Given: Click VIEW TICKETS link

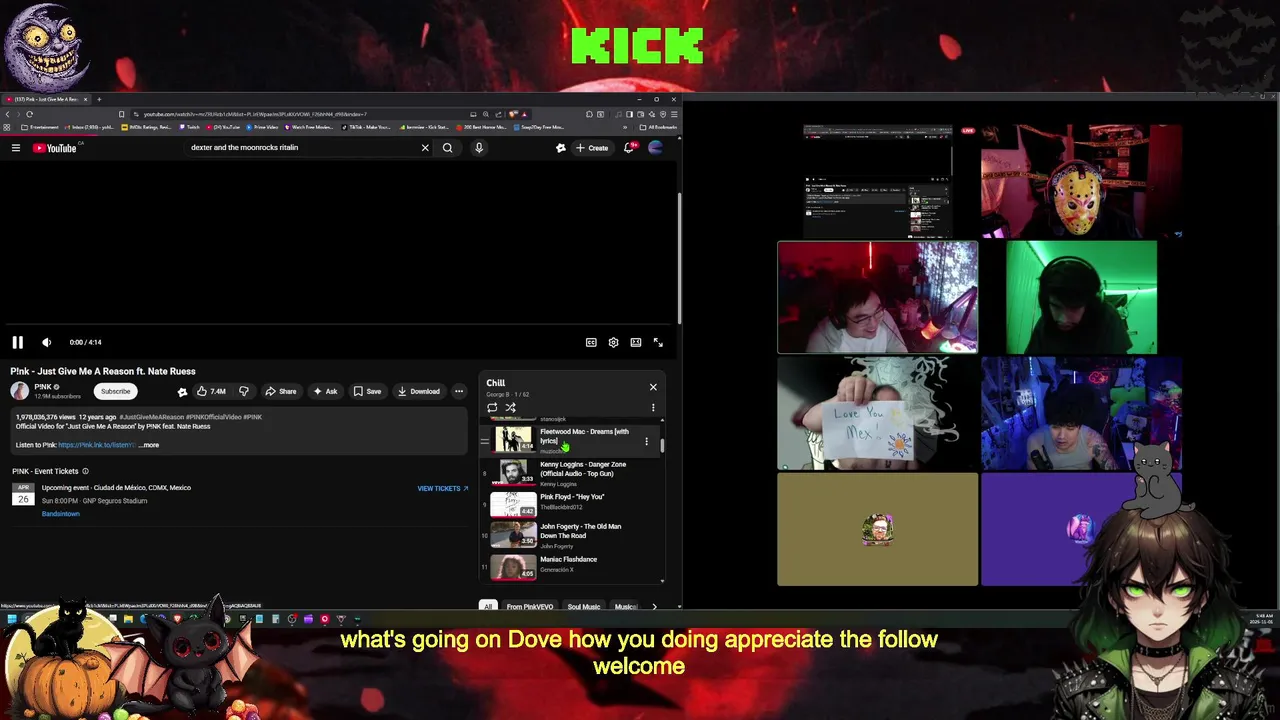Looking at the screenshot, I should tap(443, 488).
